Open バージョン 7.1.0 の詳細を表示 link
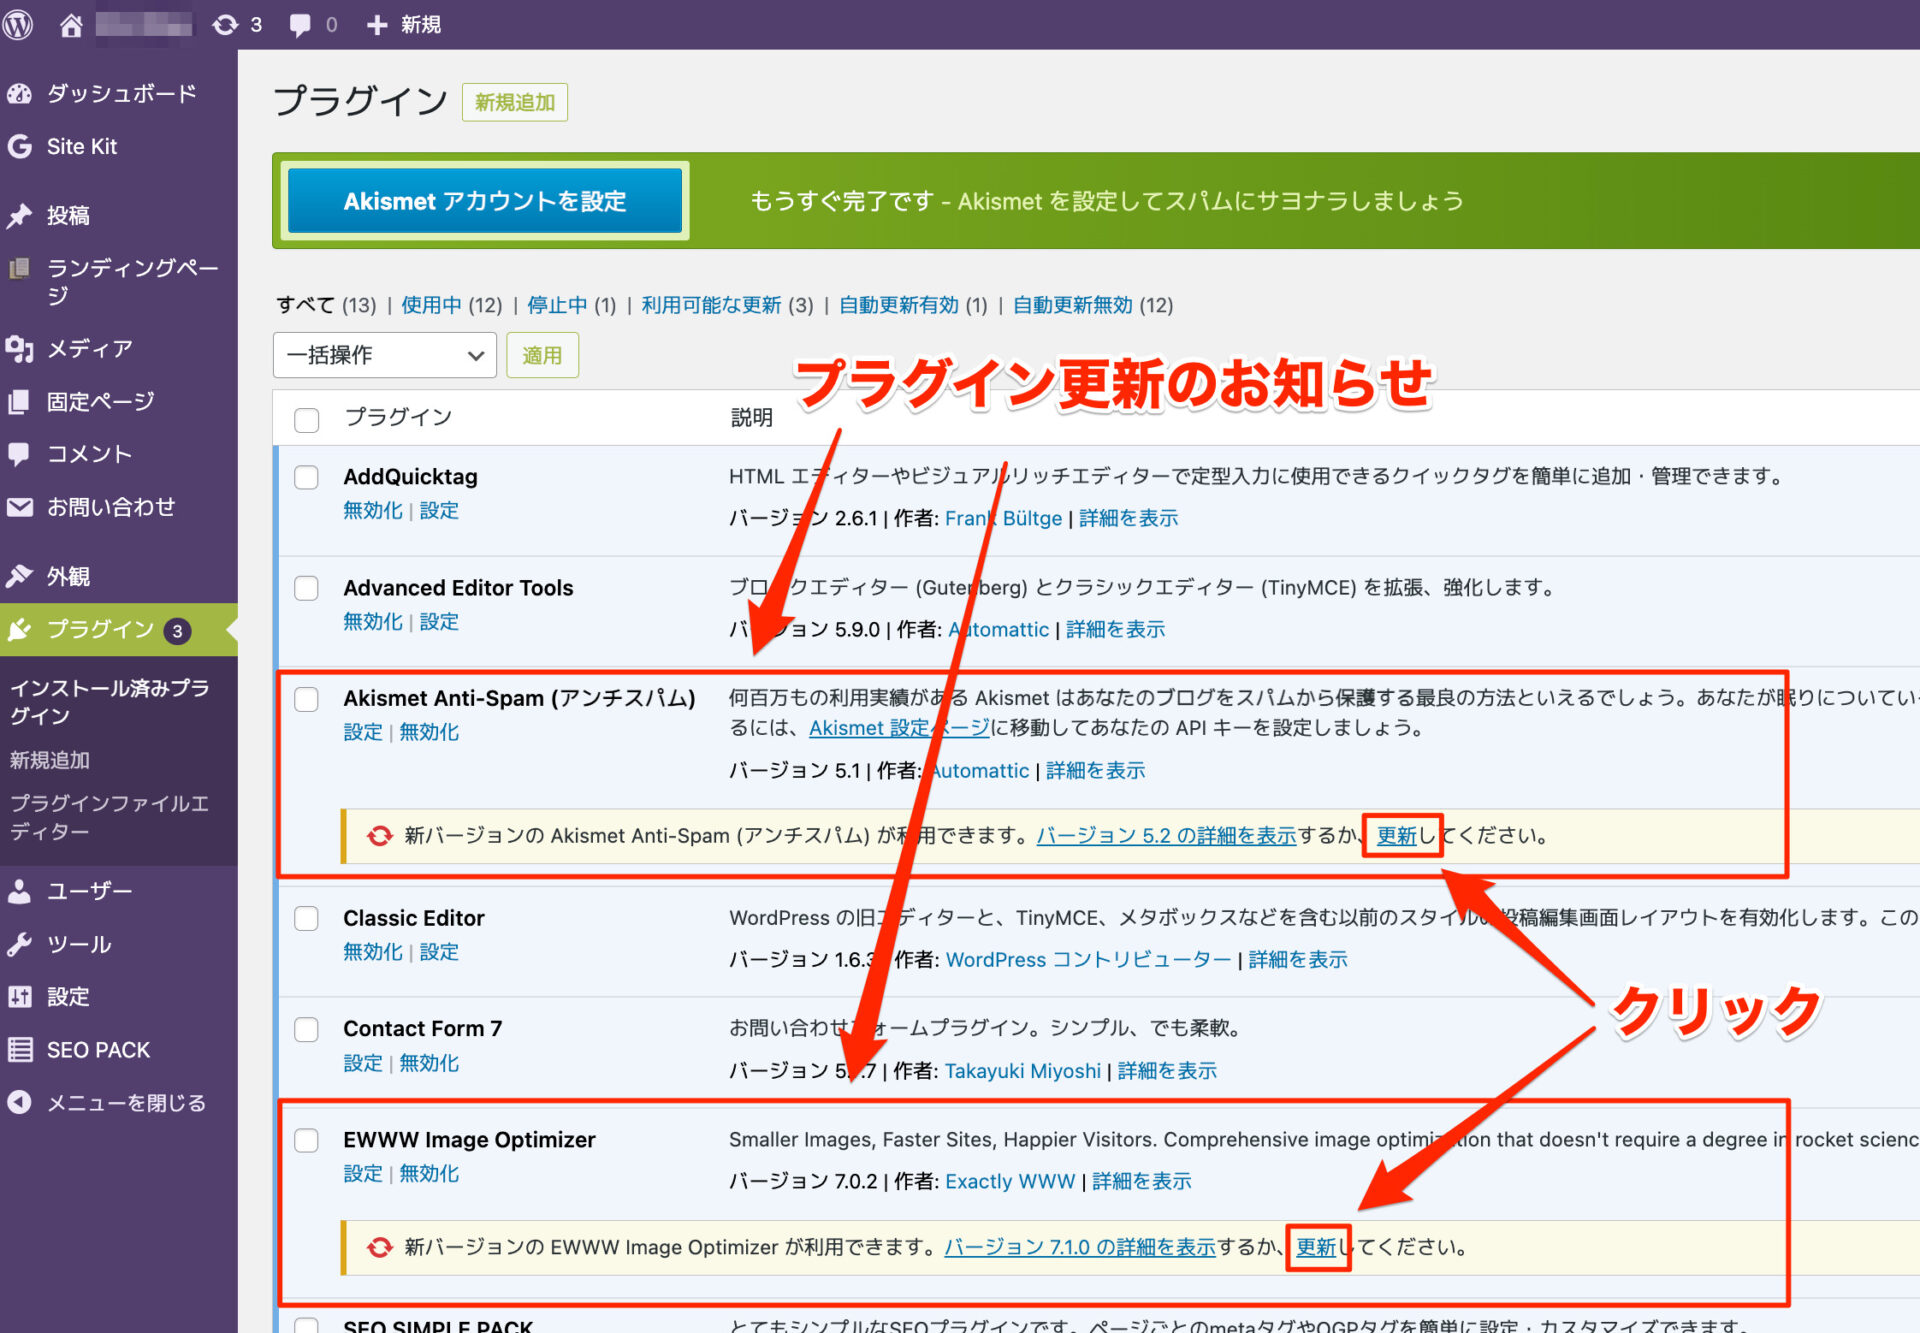 (1080, 1247)
